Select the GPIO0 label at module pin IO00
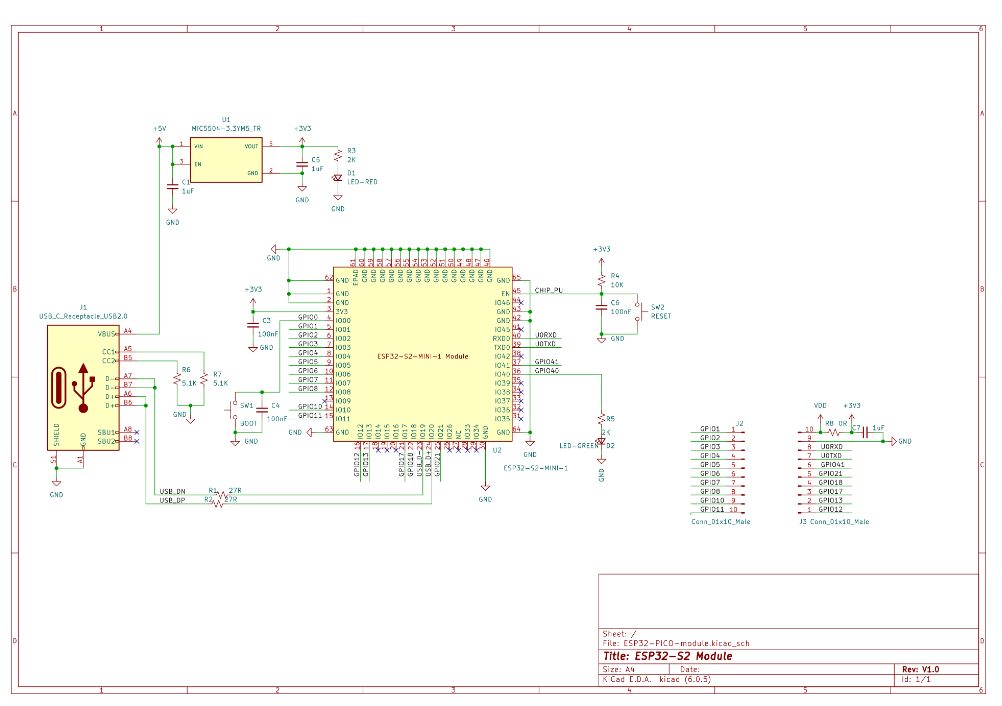This screenshot has width=1002, height=706. (x=308, y=317)
